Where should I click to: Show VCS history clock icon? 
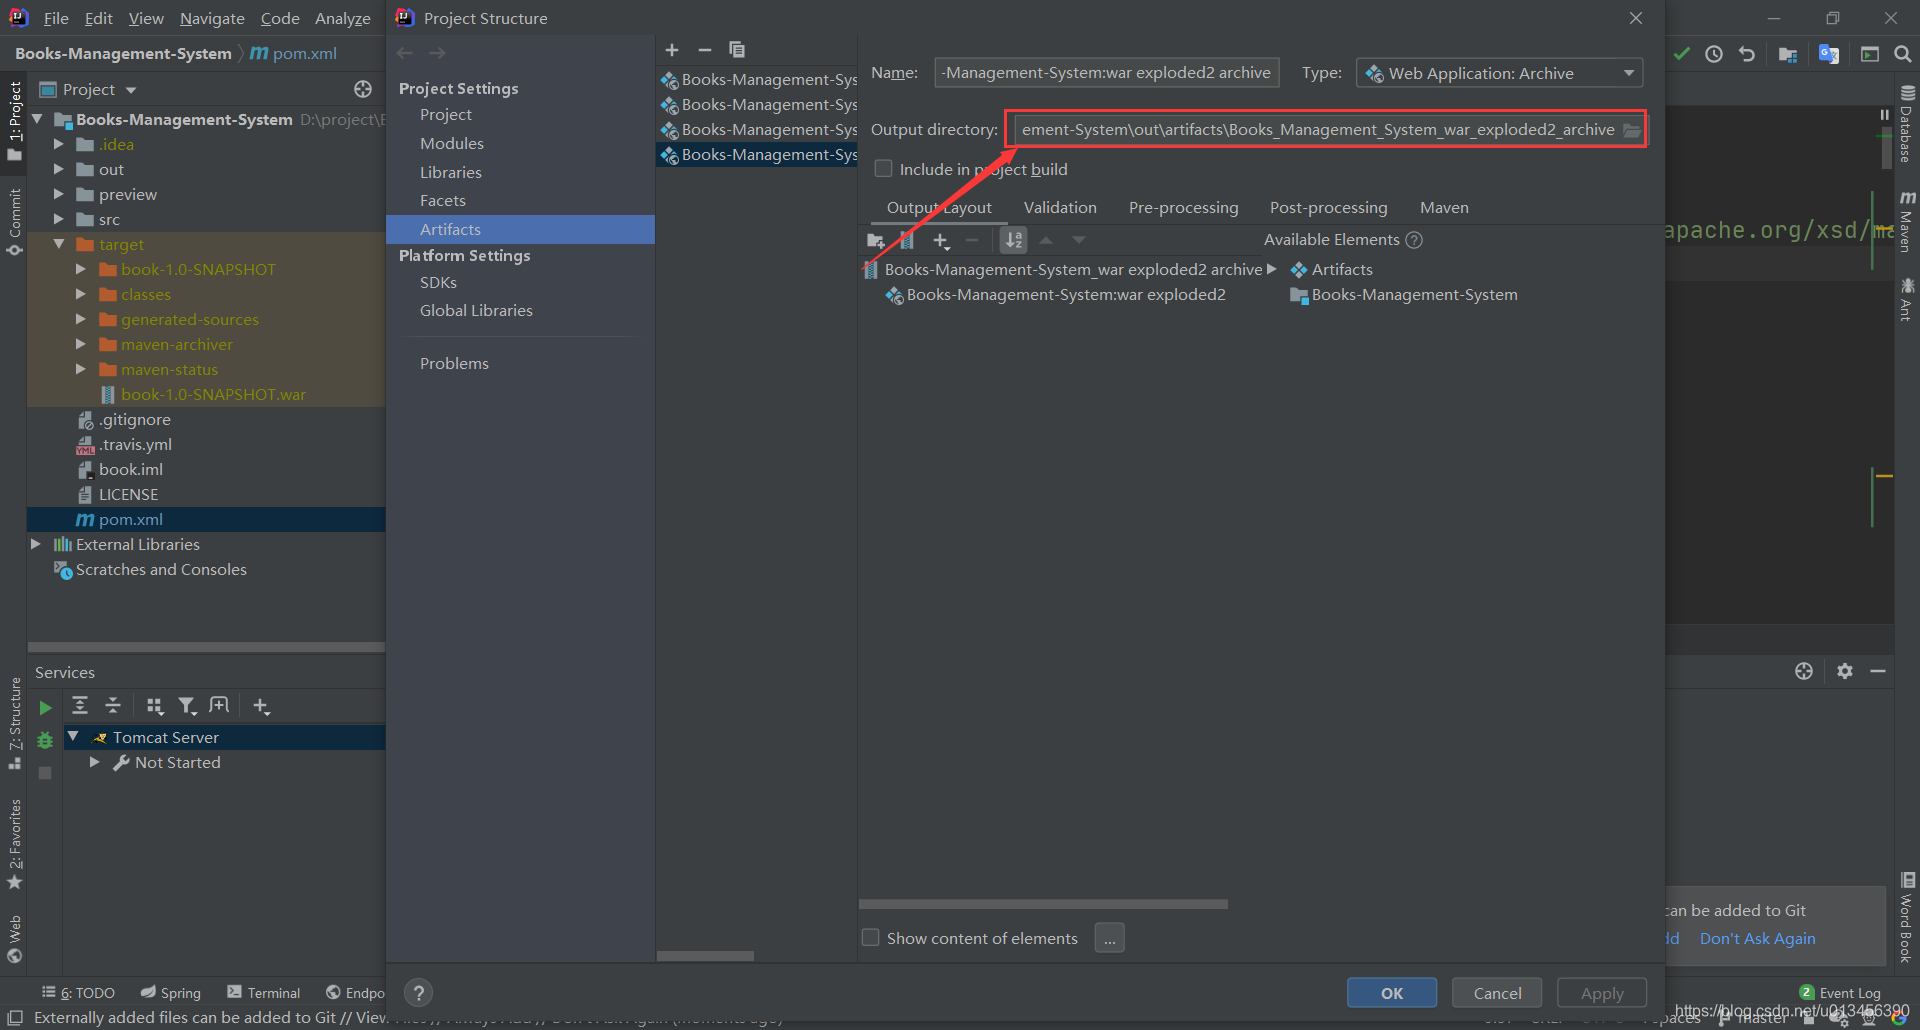pyautogui.click(x=1714, y=54)
